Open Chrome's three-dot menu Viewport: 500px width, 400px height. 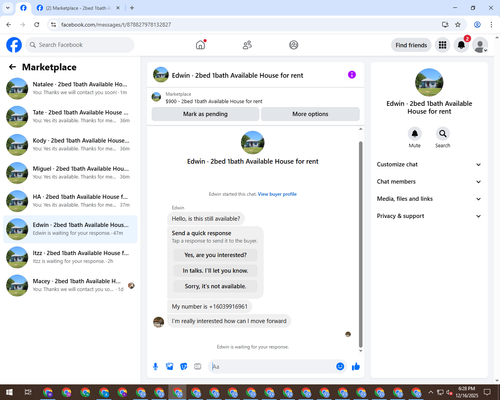[491, 24]
